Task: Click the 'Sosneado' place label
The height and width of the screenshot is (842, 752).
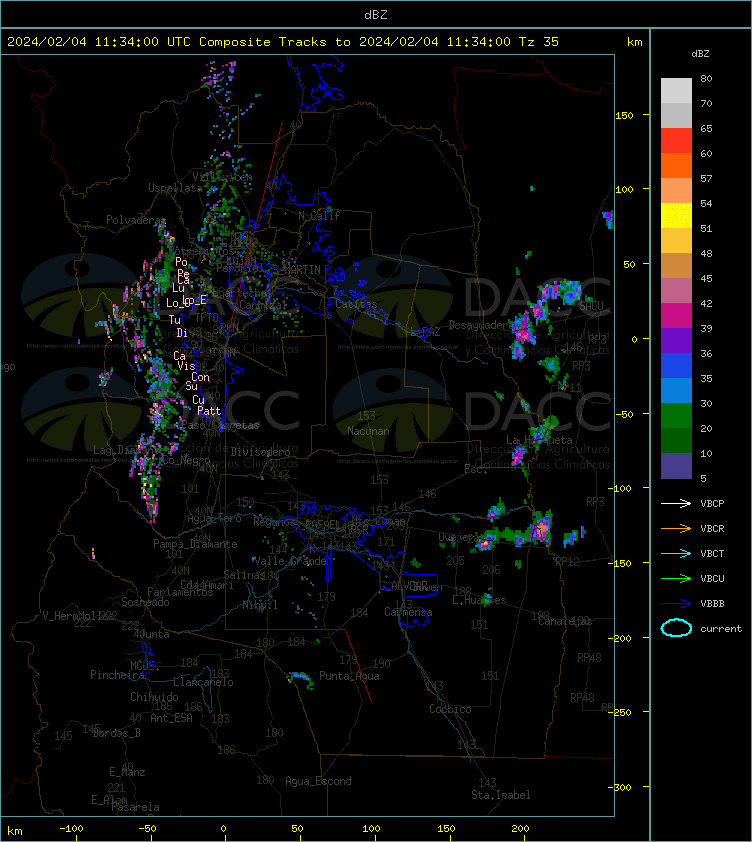Action: [145, 603]
